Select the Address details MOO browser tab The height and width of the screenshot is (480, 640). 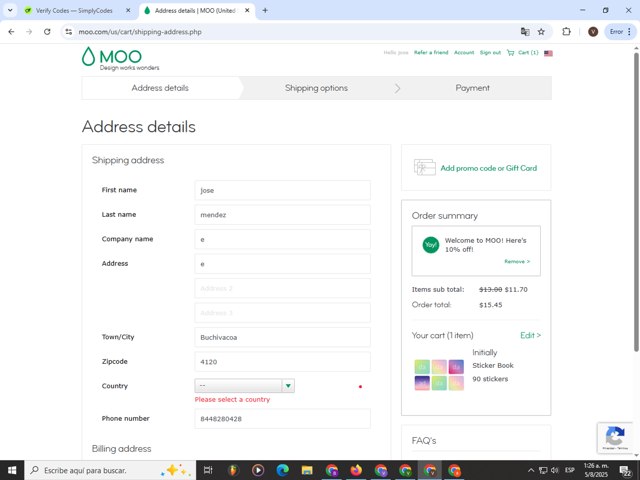coord(195,11)
